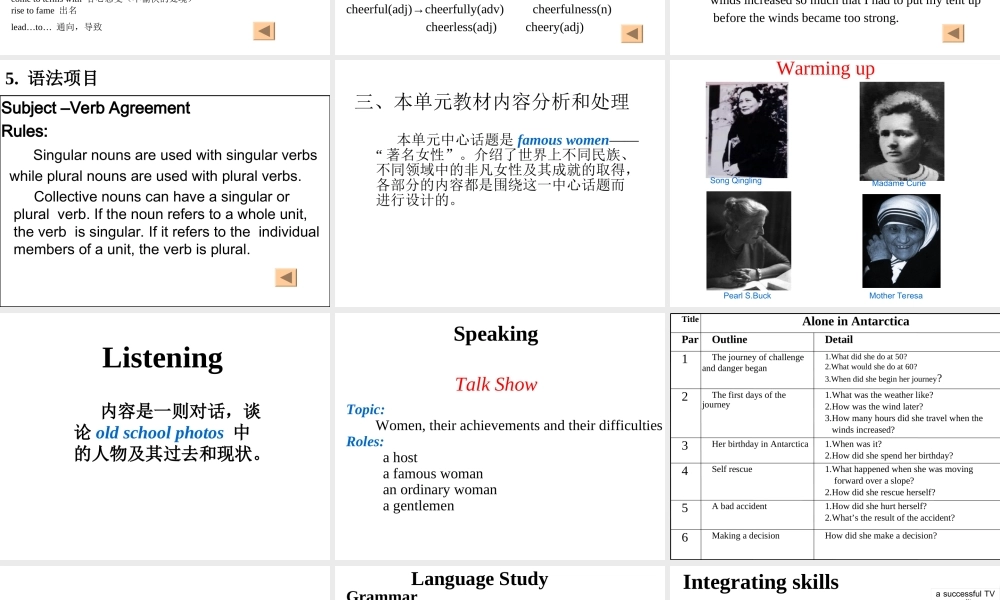Viewport: 1000px width, 600px height.
Task: Click the Speaking slide title
Action: (496, 334)
